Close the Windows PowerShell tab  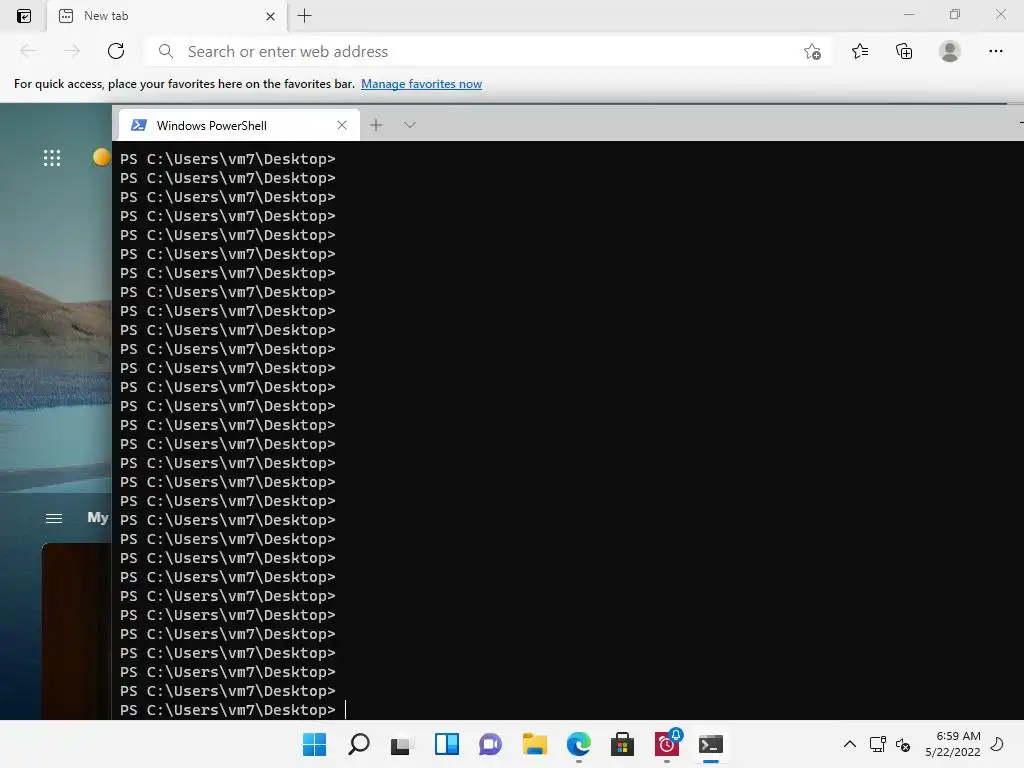(x=342, y=125)
